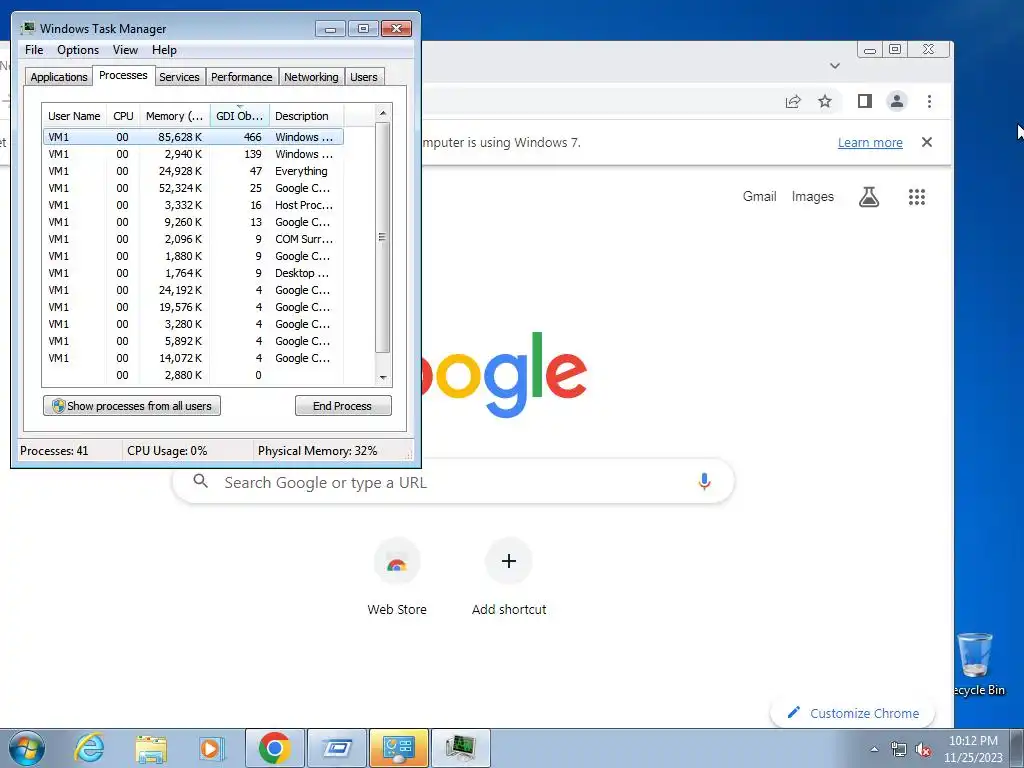1024x768 pixels.
Task: Click the Task Manager title bar icon
Action: (x=27, y=28)
